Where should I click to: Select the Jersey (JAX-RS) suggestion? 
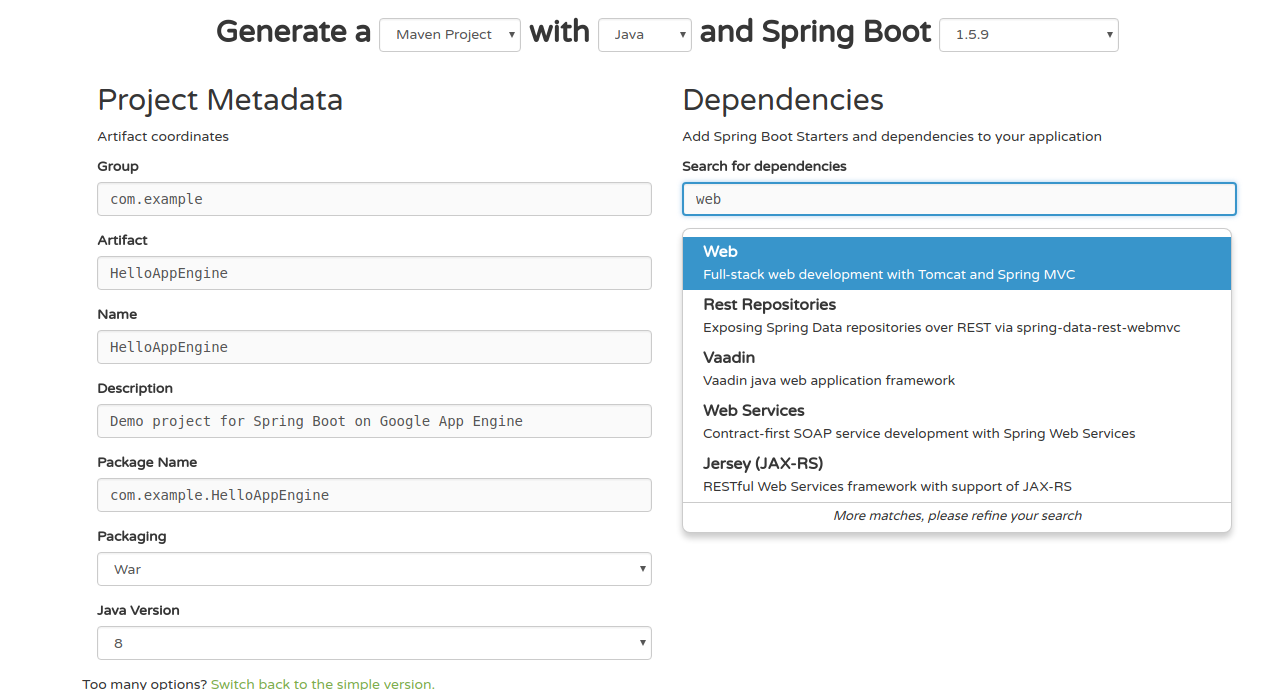point(957,475)
